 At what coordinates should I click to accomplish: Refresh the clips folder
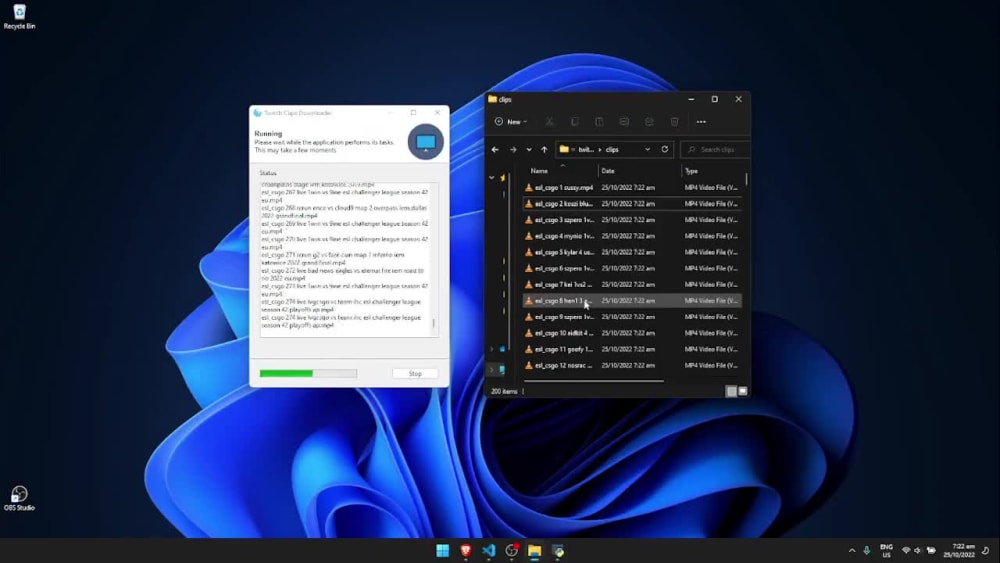click(x=665, y=149)
